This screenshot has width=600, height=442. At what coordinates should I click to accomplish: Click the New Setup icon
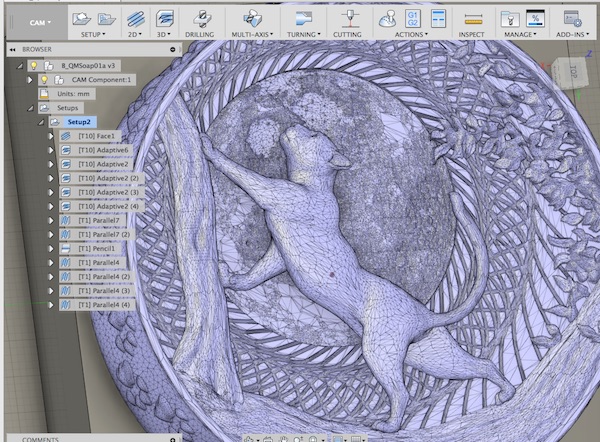tap(82, 18)
